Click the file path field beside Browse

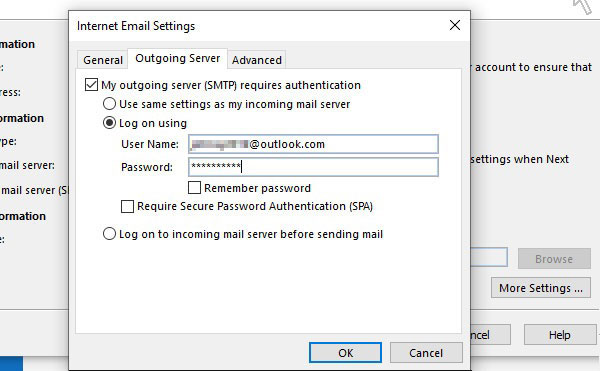(x=489, y=257)
